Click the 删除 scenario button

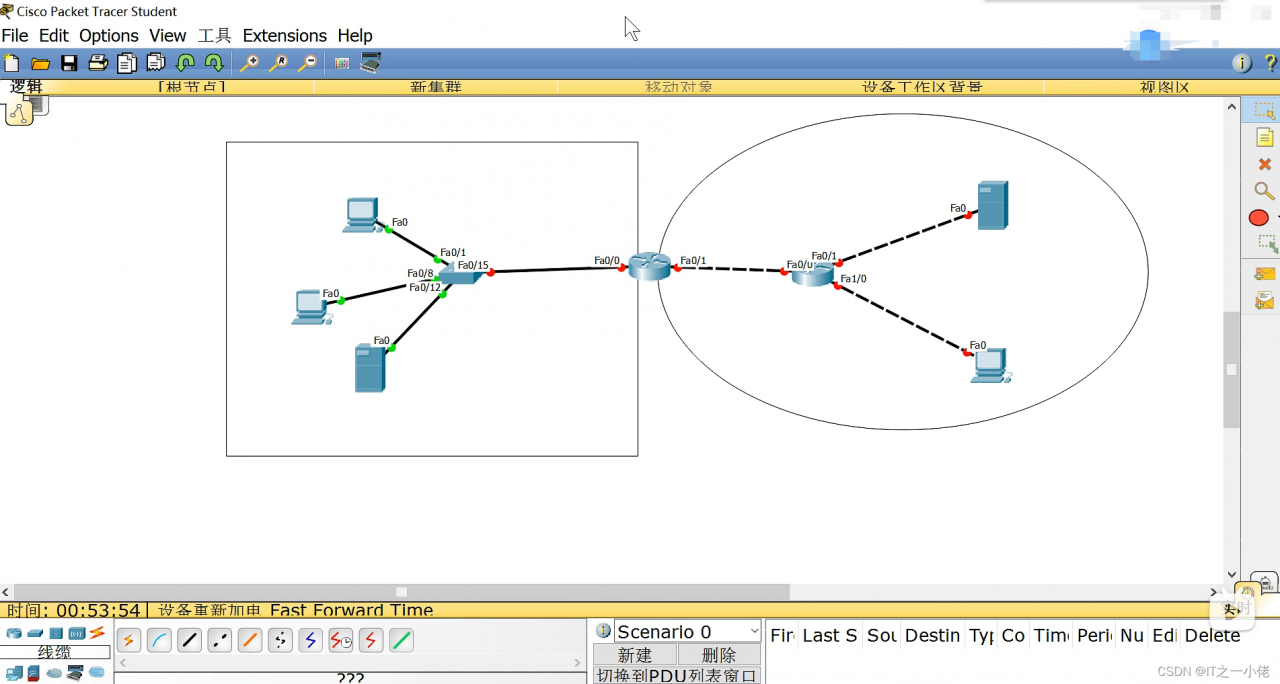click(x=719, y=655)
